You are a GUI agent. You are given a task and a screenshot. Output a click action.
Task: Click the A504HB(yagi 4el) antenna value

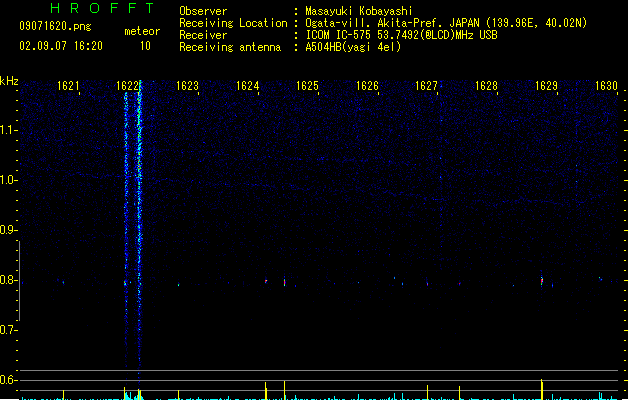click(353, 47)
